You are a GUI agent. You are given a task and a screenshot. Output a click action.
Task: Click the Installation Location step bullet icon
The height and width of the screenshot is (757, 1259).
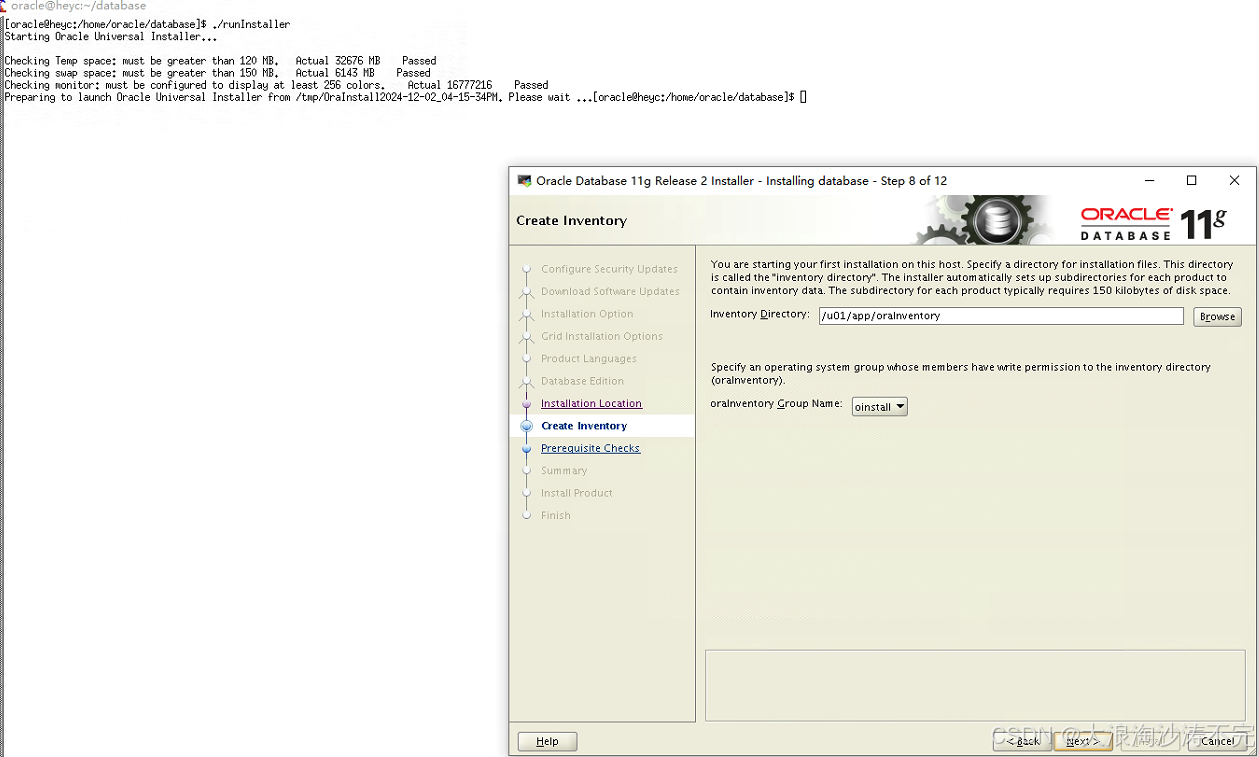526,404
